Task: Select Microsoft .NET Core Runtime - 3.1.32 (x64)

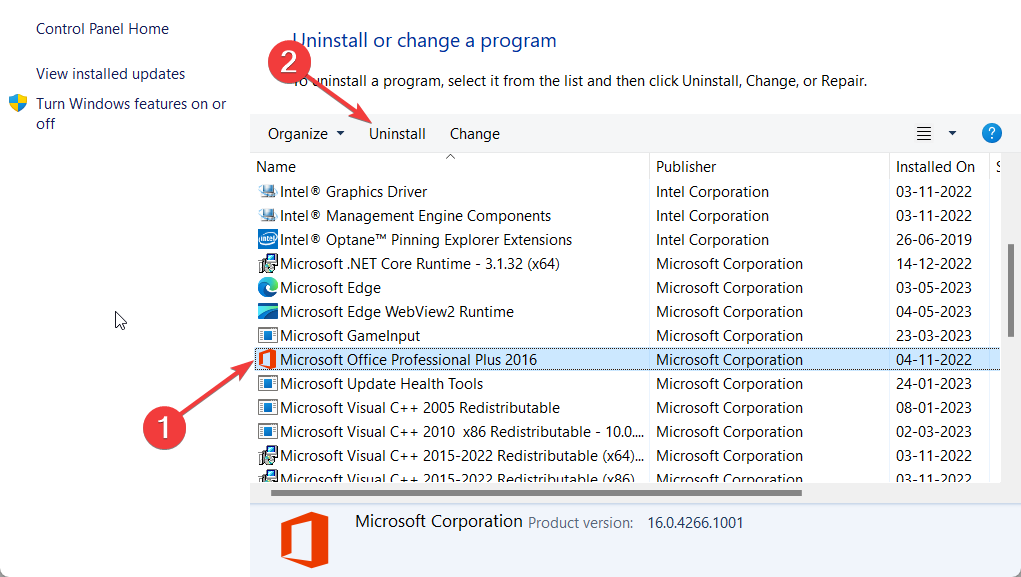Action: (420, 264)
